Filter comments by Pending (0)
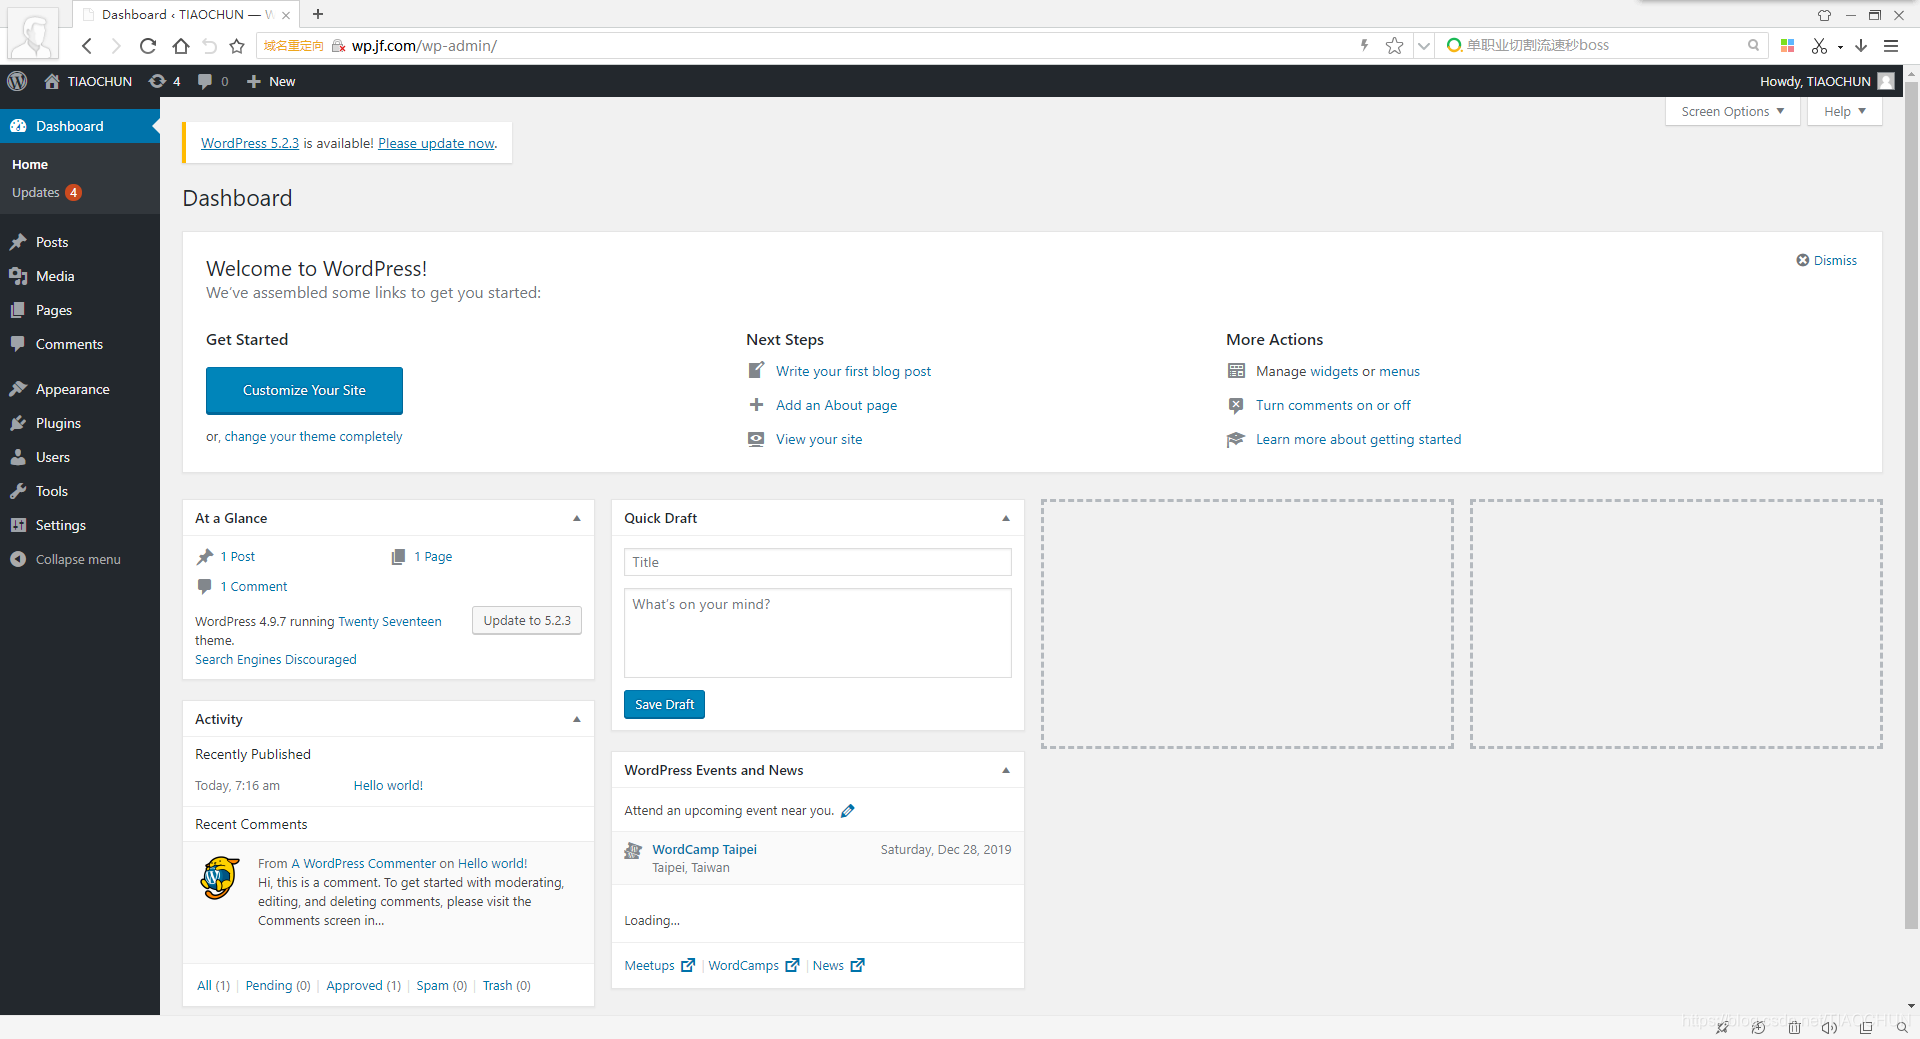Image resolution: width=1920 pixels, height=1039 pixels. point(278,985)
